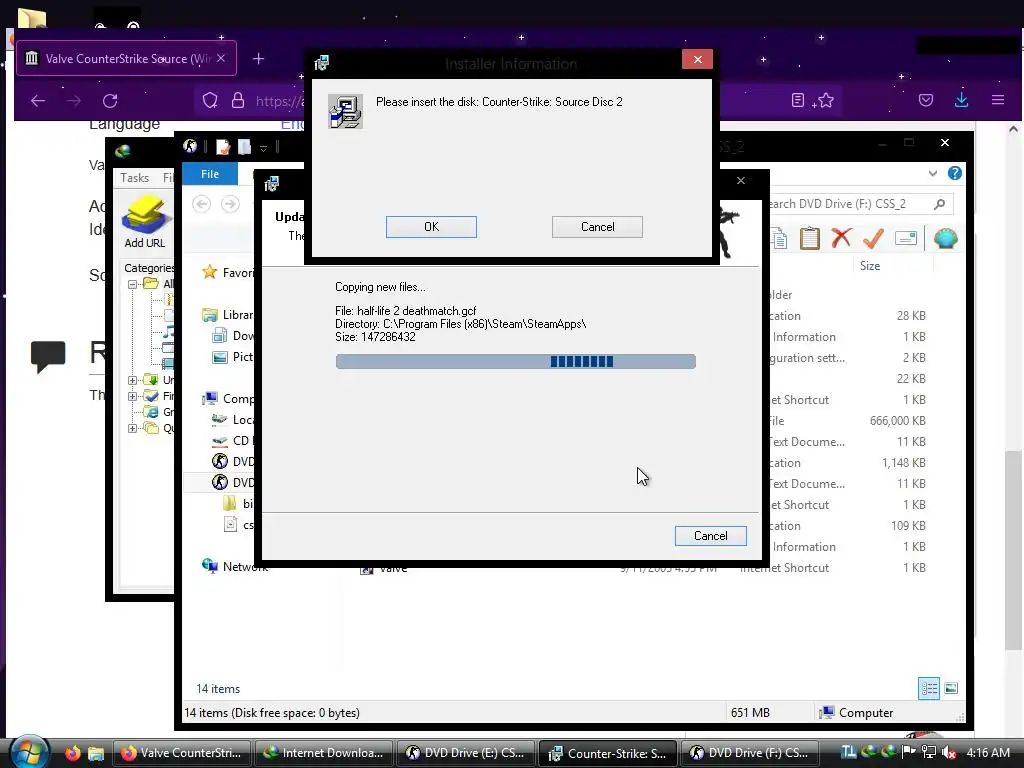This screenshot has height=768, width=1024.
Task: Select Favorites in the navigation pane
Action: click(227, 272)
